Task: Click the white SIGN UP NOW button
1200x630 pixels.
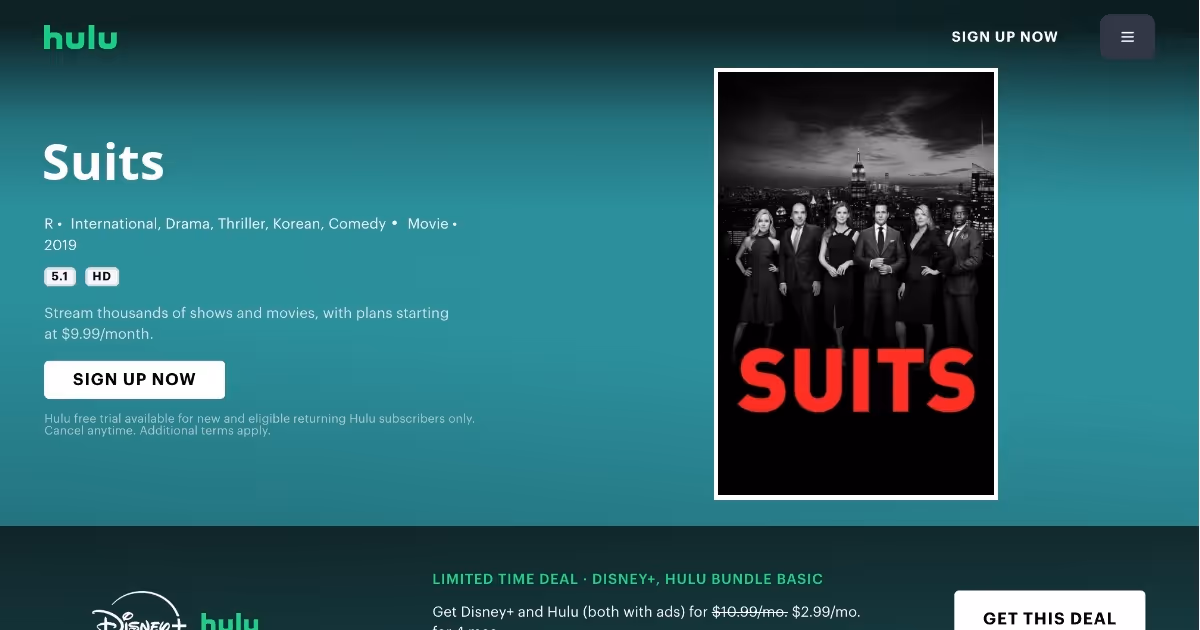Action: point(134,380)
